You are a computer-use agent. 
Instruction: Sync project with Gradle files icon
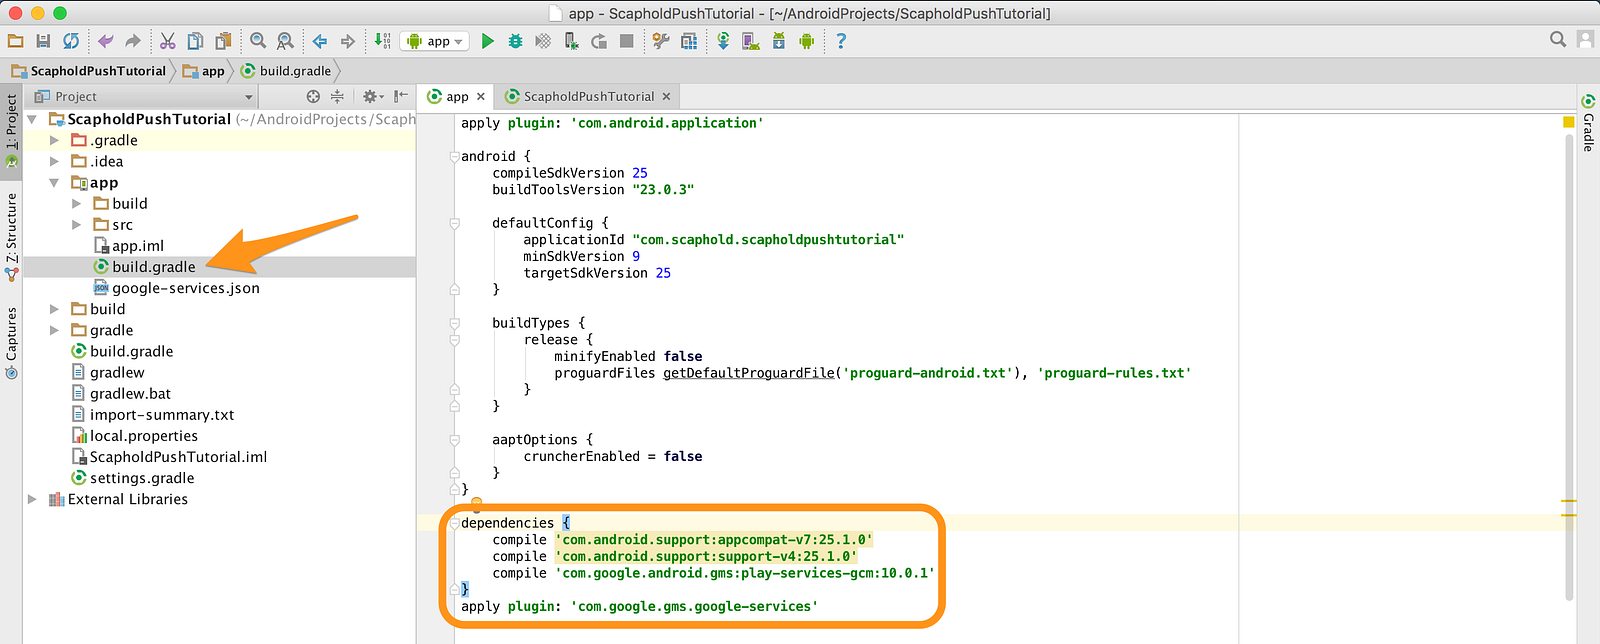pos(723,41)
